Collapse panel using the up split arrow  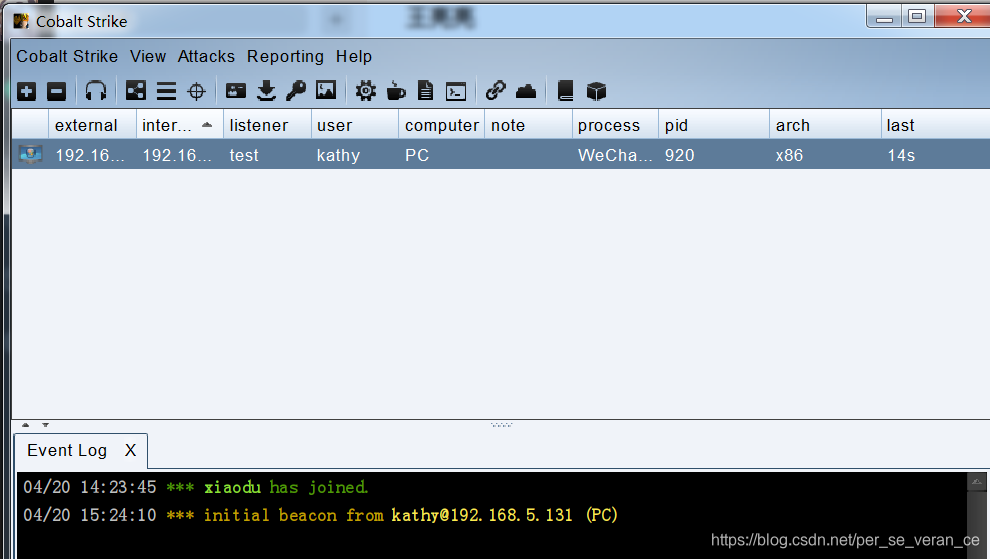tap(25, 425)
